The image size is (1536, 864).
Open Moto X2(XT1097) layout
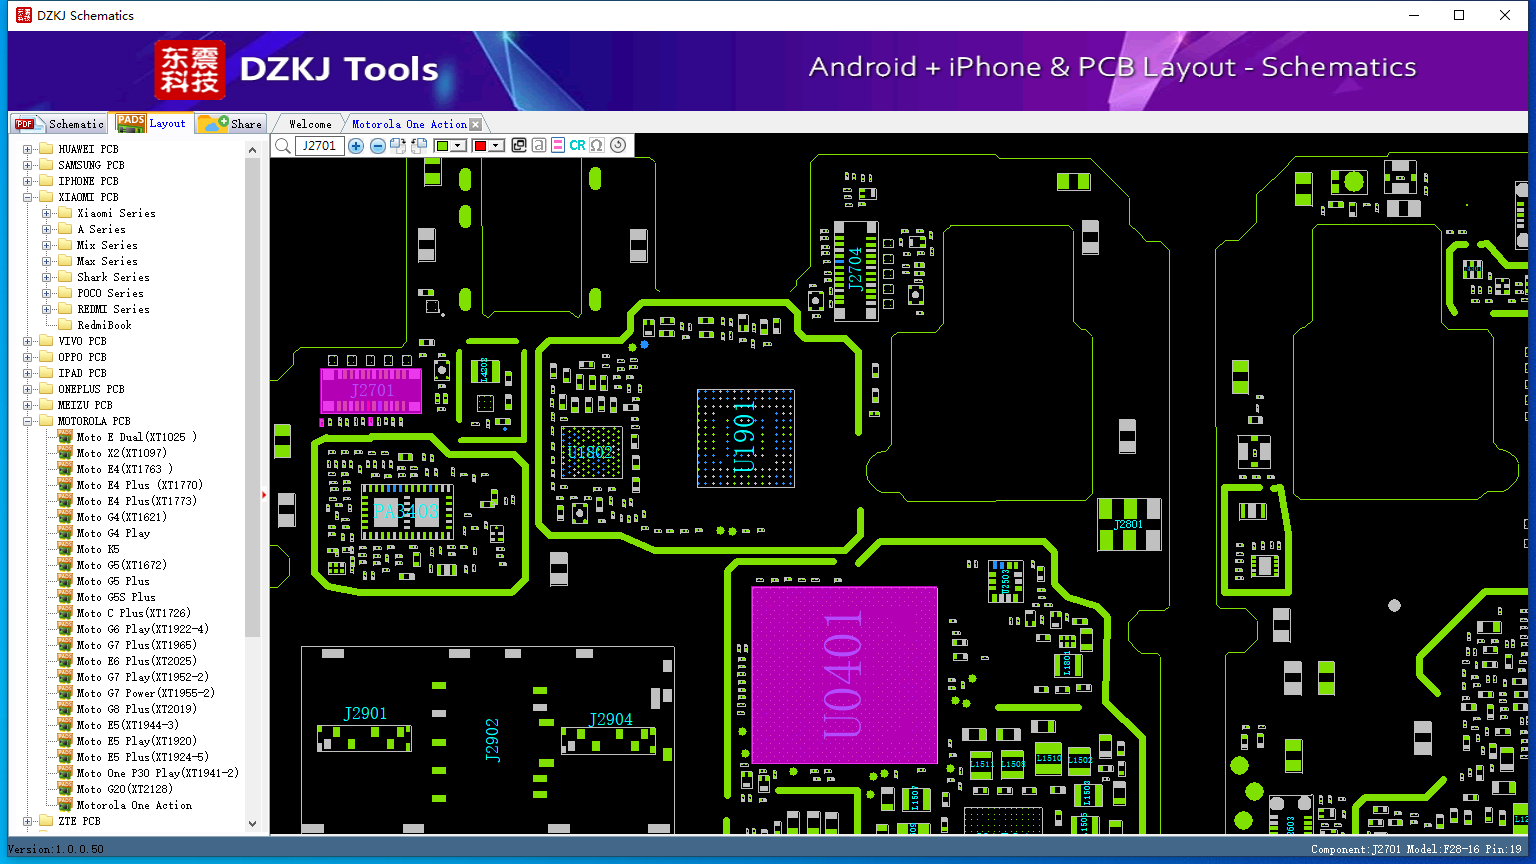(x=121, y=453)
